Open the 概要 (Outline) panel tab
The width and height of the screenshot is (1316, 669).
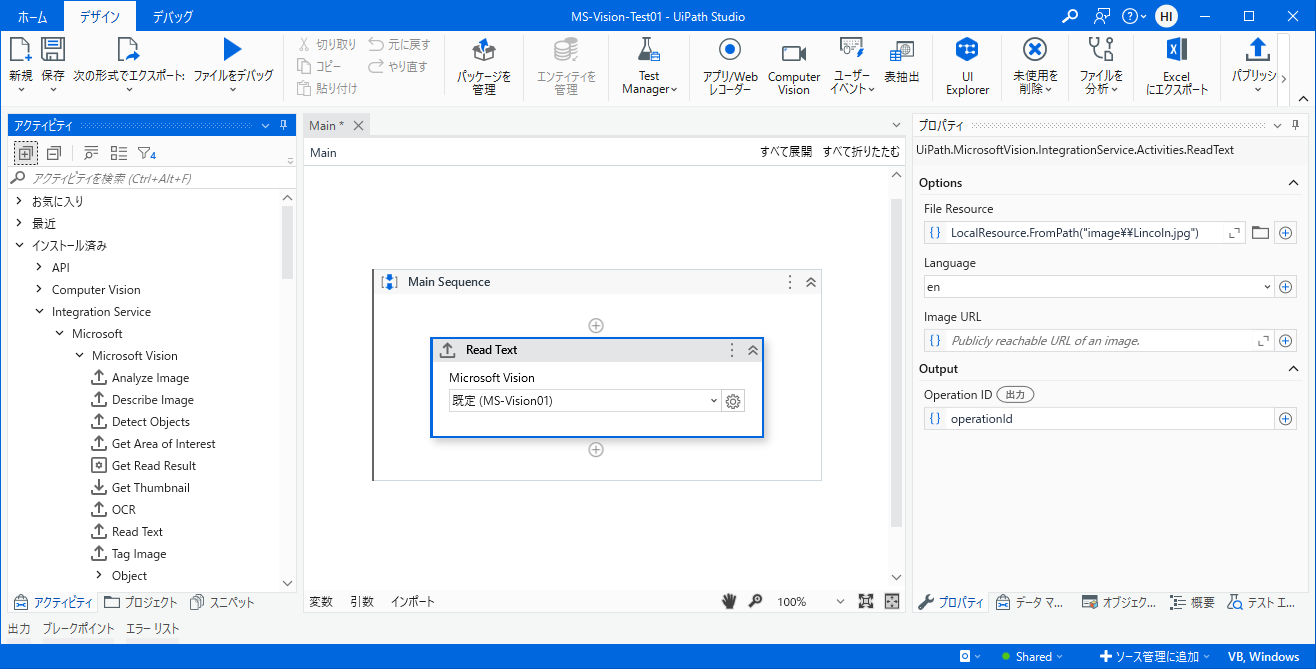tap(1193, 602)
